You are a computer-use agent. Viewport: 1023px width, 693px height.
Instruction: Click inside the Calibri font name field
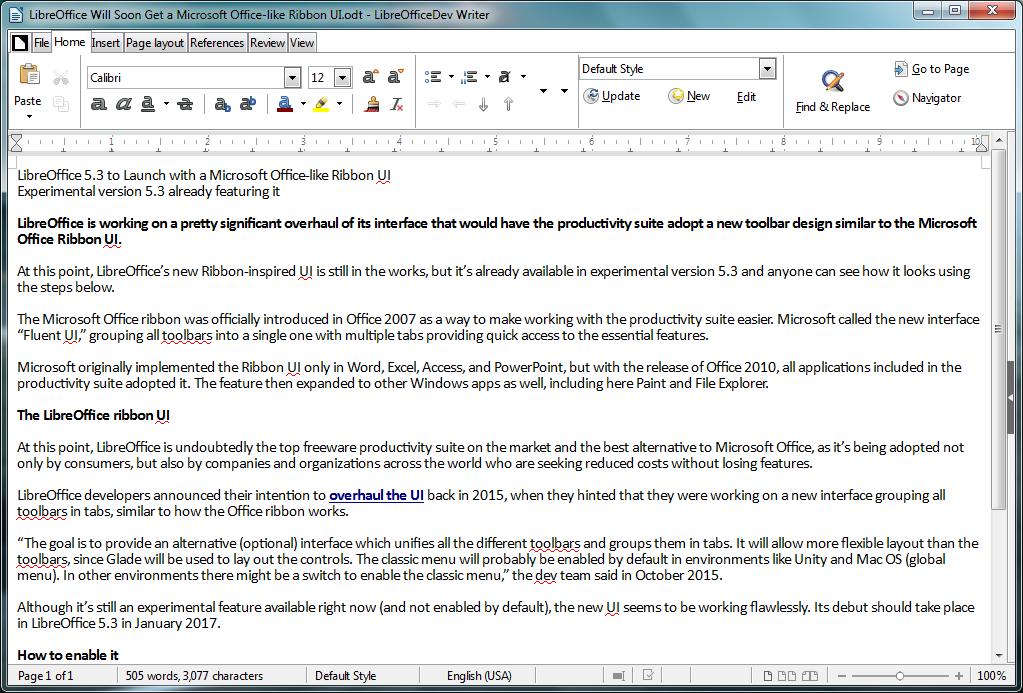pyautogui.click(x=186, y=78)
